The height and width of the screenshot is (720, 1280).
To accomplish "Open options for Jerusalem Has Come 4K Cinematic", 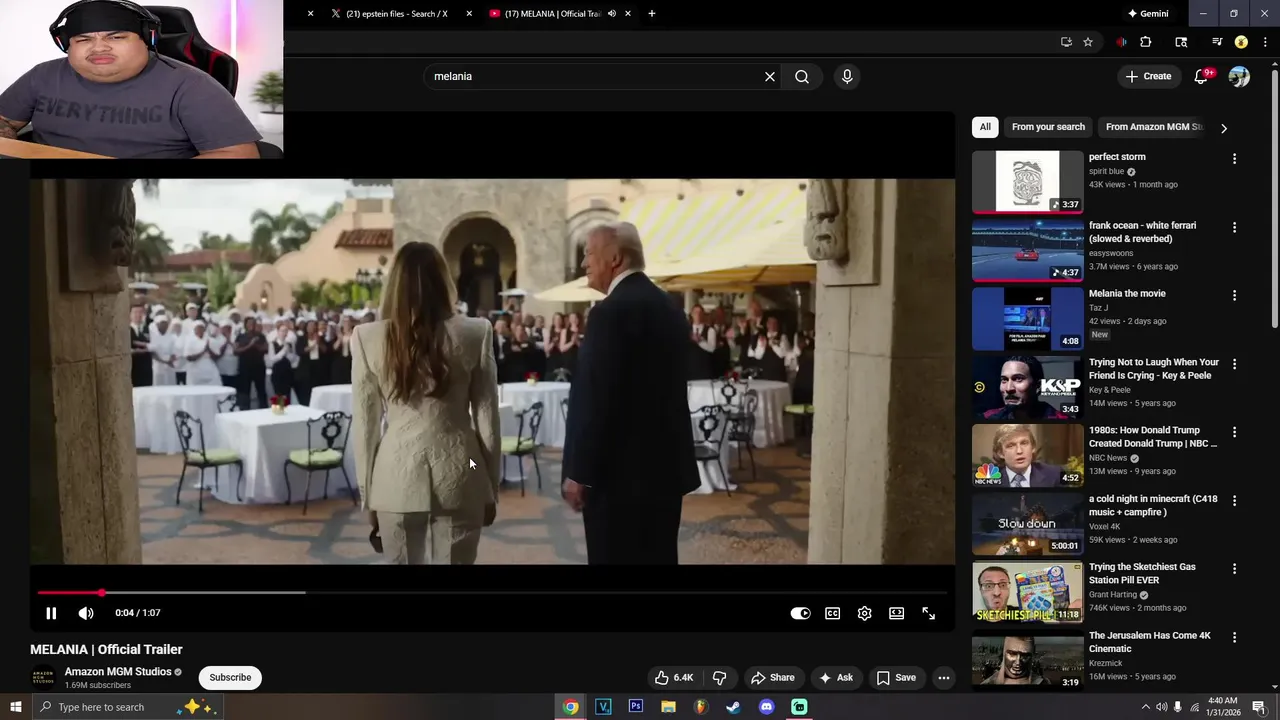I will click(x=1234, y=637).
